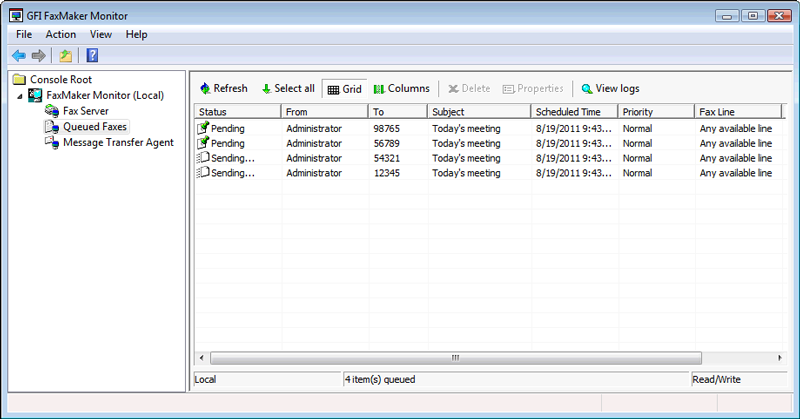Click the horizontal scrollbar left arrow
The height and width of the screenshot is (419, 800).
tap(202, 358)
